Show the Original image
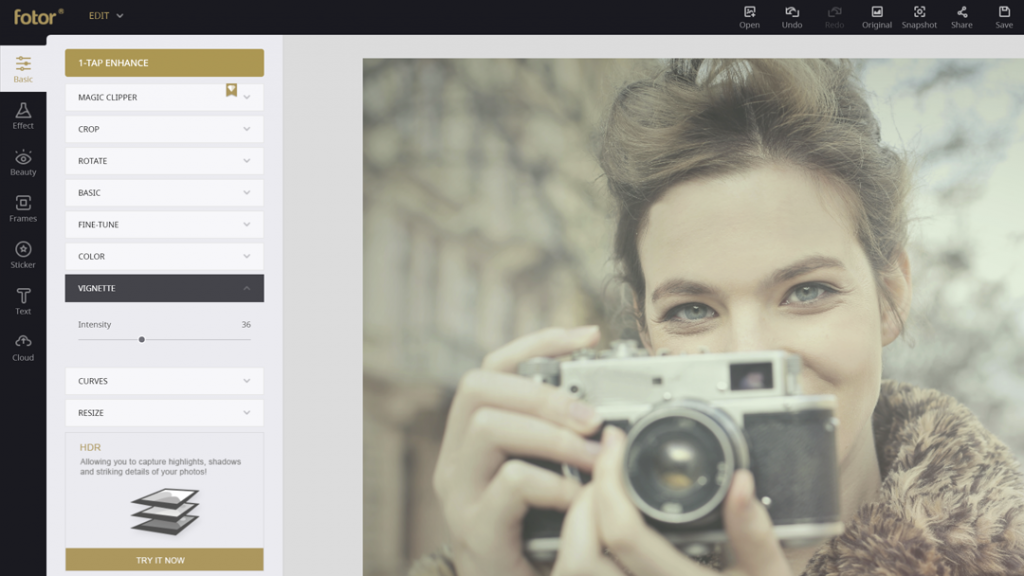1024x576 pixels. (876, 17)
